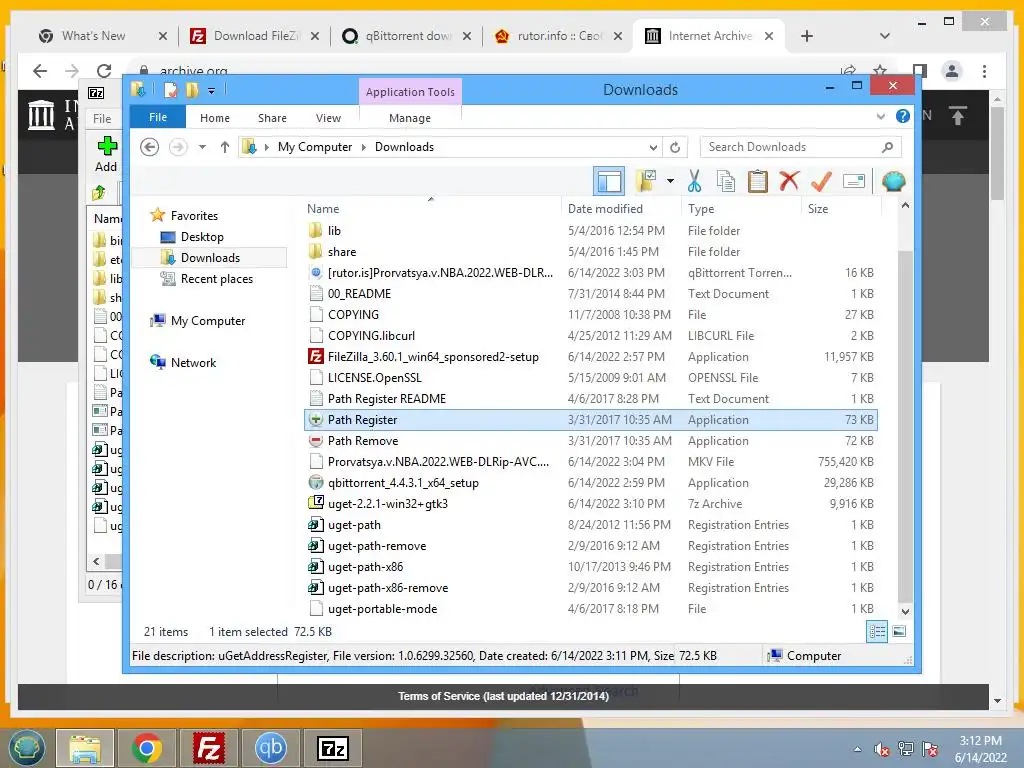Toggle the preview pane layout icon
Viewport: 1024px width, 768px height.
point(609,181)
